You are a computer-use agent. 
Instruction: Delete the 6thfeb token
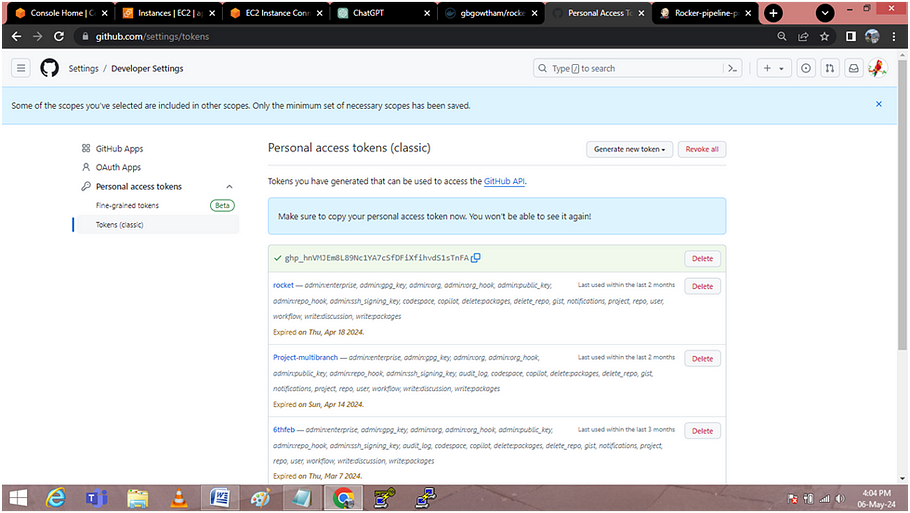pos(702,431)
